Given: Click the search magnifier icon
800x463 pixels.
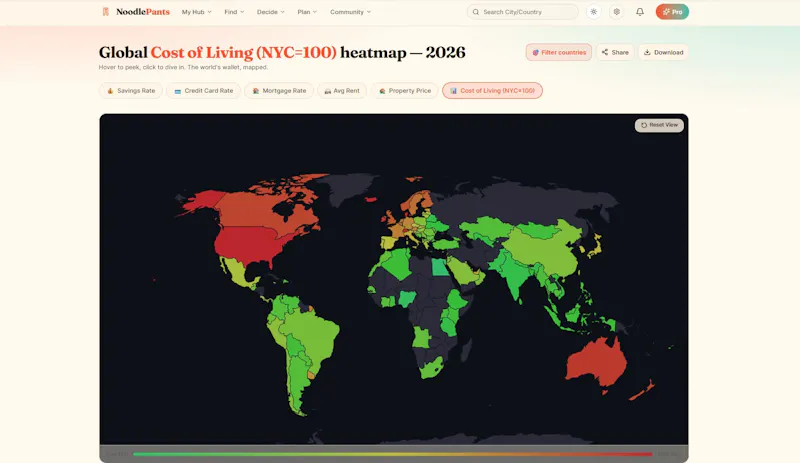Looking at the screenshot, I should coord(476,12).
